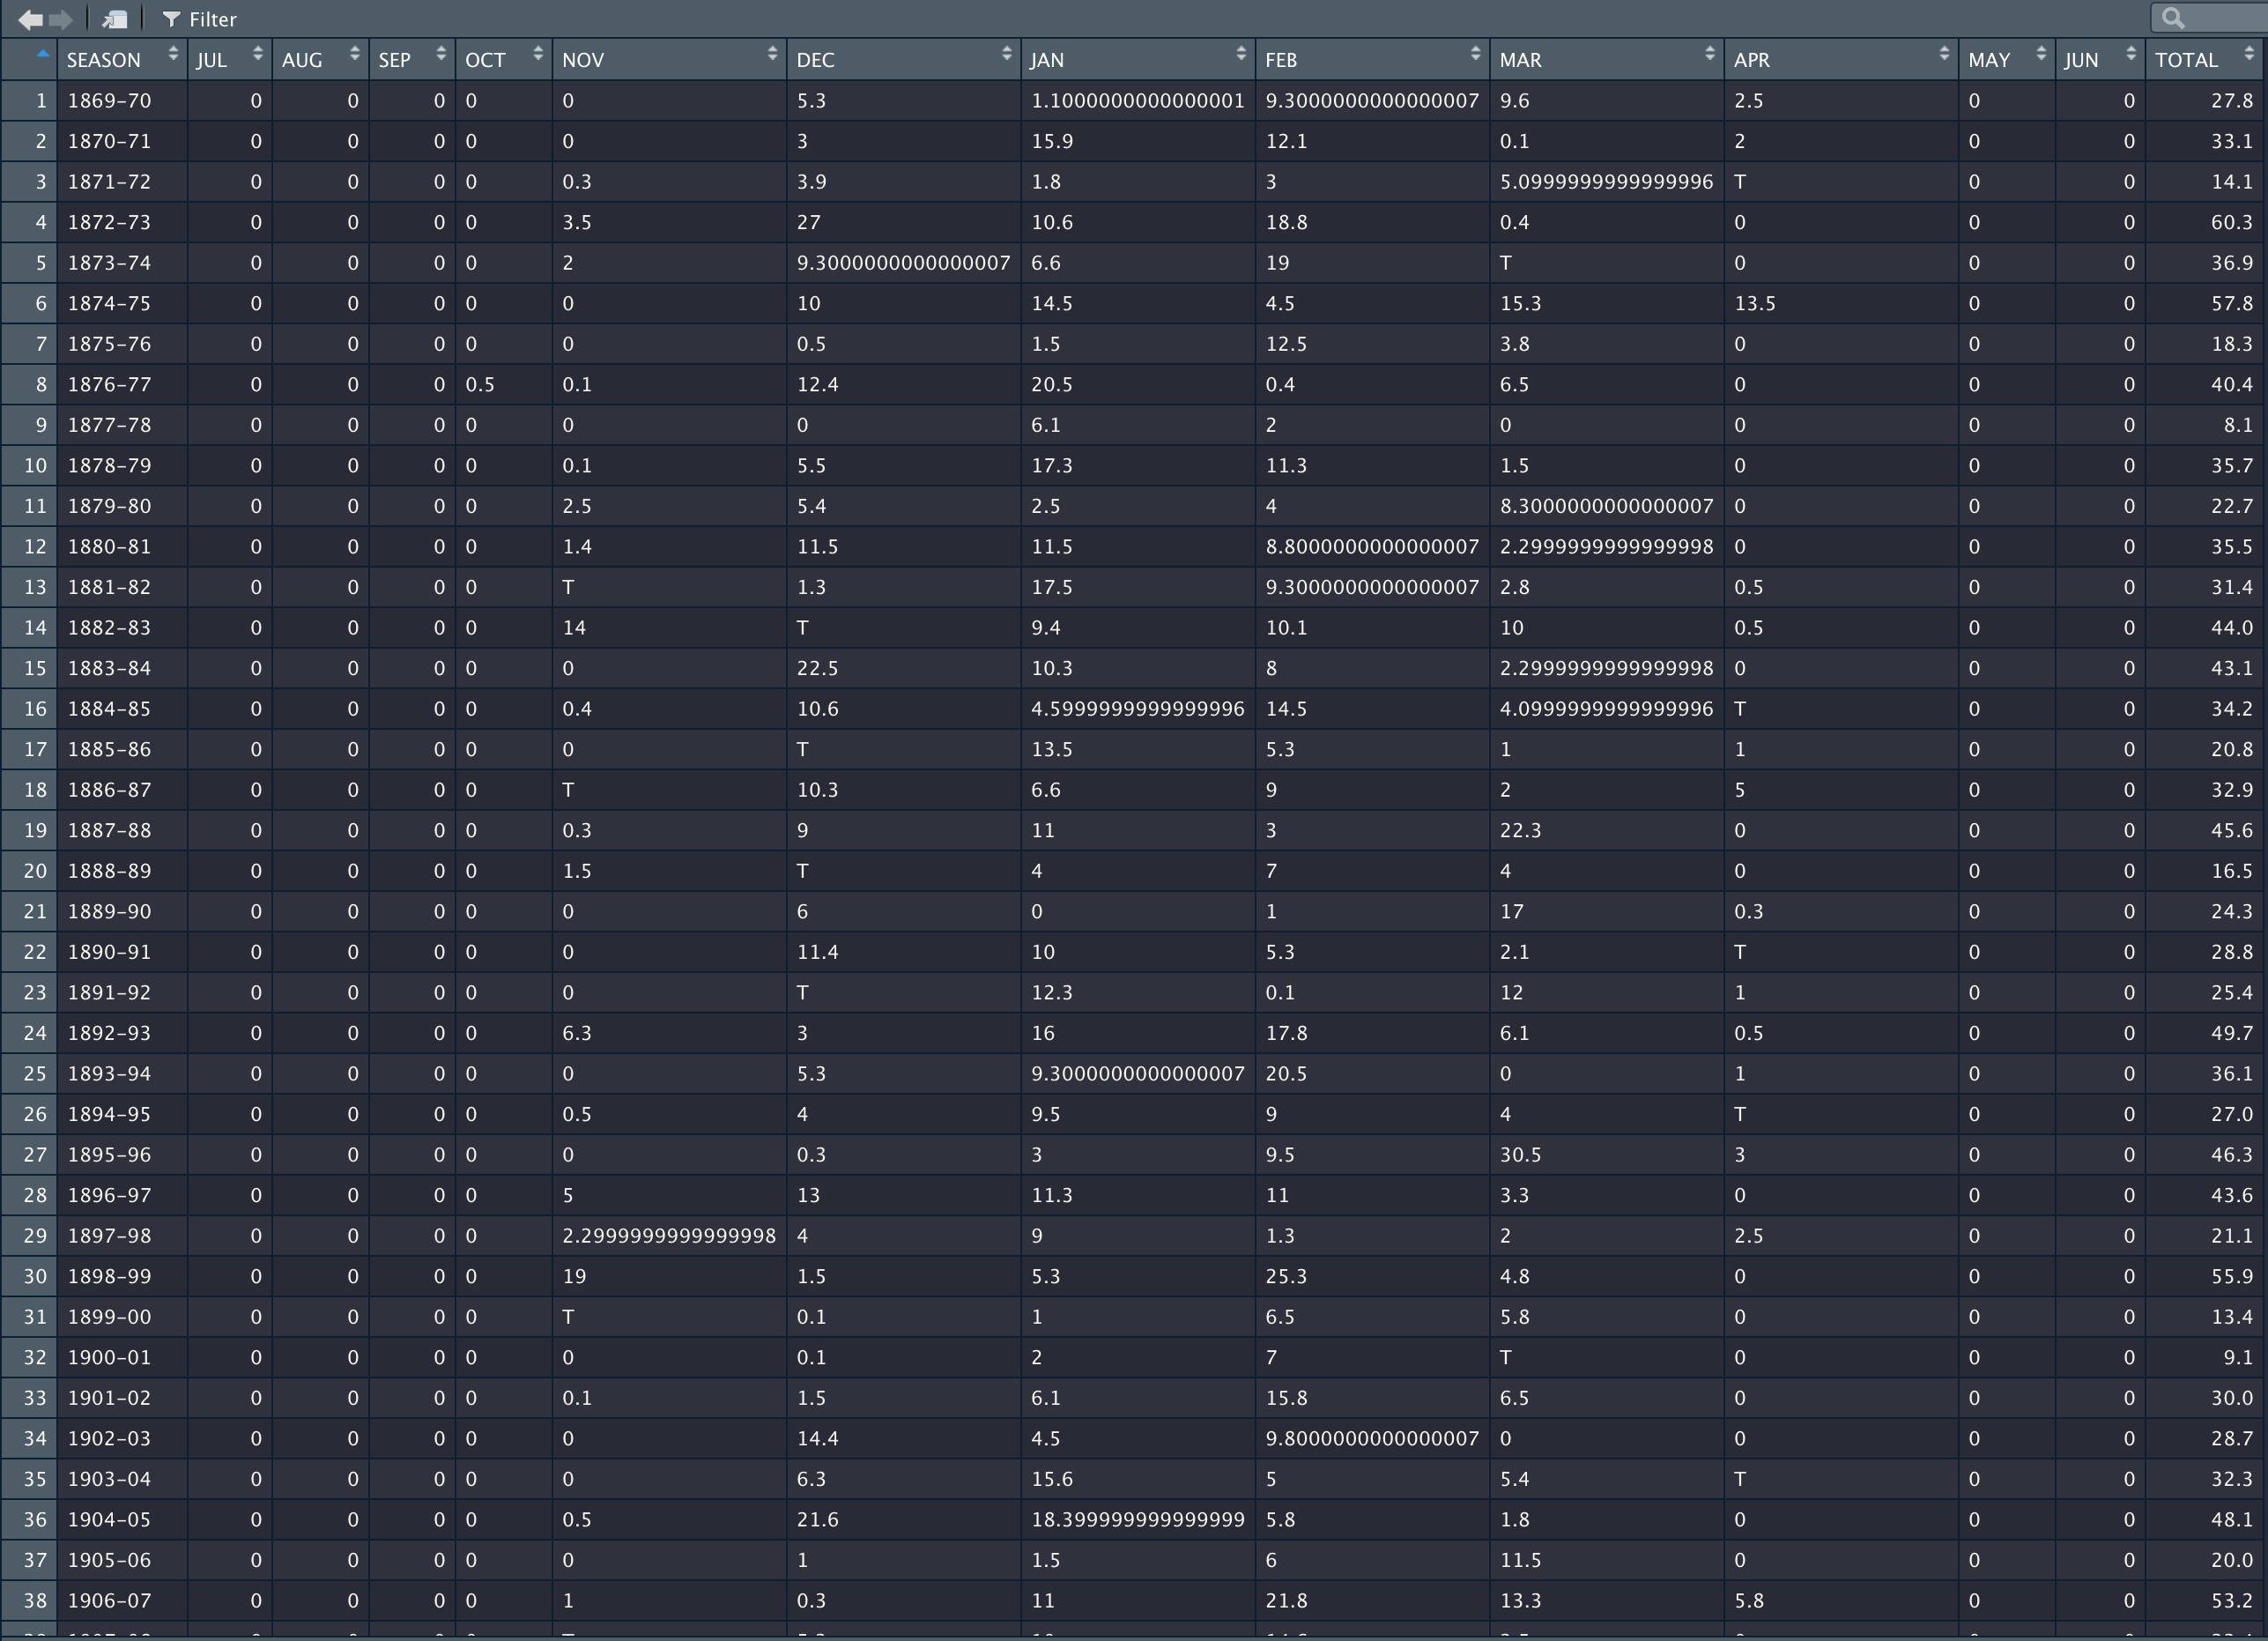Click row number 25

click(x=35, y=1074)
